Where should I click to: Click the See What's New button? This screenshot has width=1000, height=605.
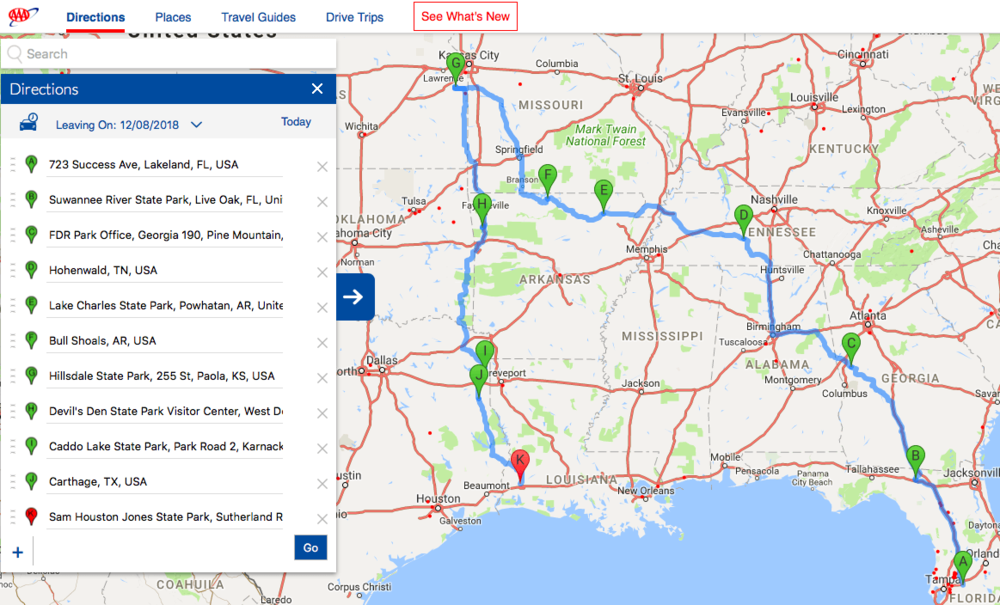click(x=465, y=17)
